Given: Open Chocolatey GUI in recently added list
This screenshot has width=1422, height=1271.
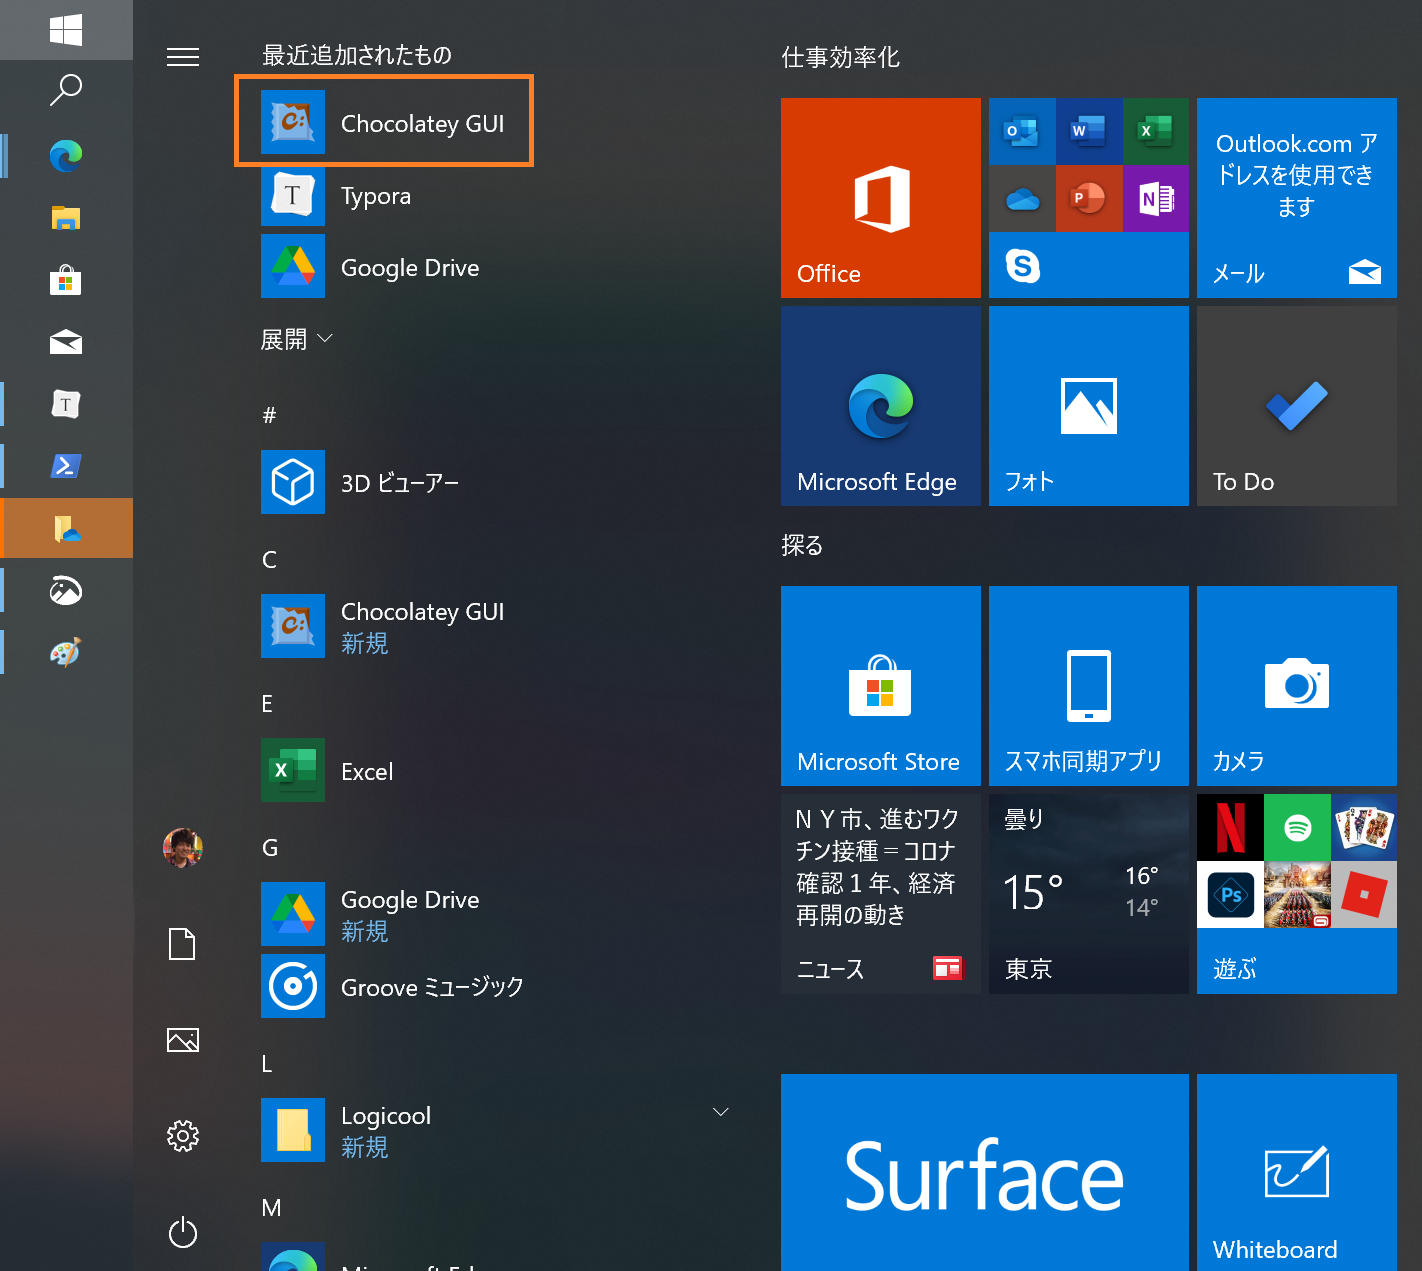Looking at the screenshot, I should [384, 121].
